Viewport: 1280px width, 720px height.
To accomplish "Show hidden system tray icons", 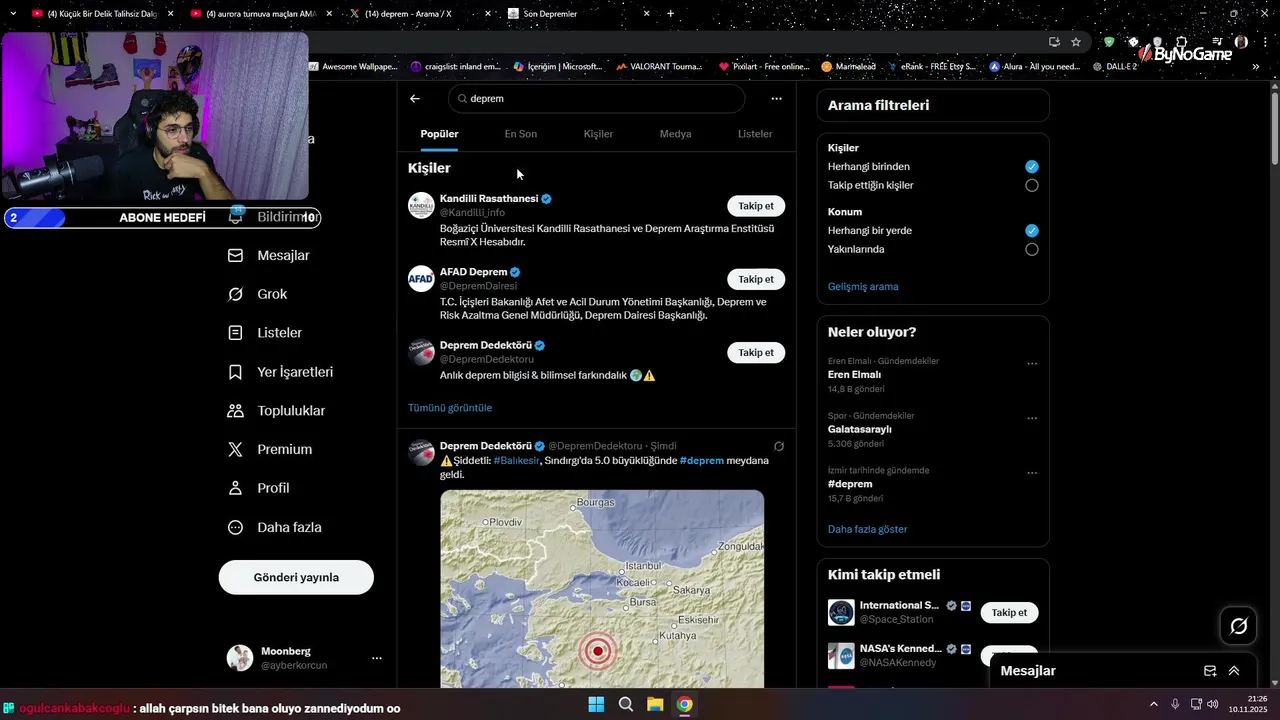I will [1153, 704].
